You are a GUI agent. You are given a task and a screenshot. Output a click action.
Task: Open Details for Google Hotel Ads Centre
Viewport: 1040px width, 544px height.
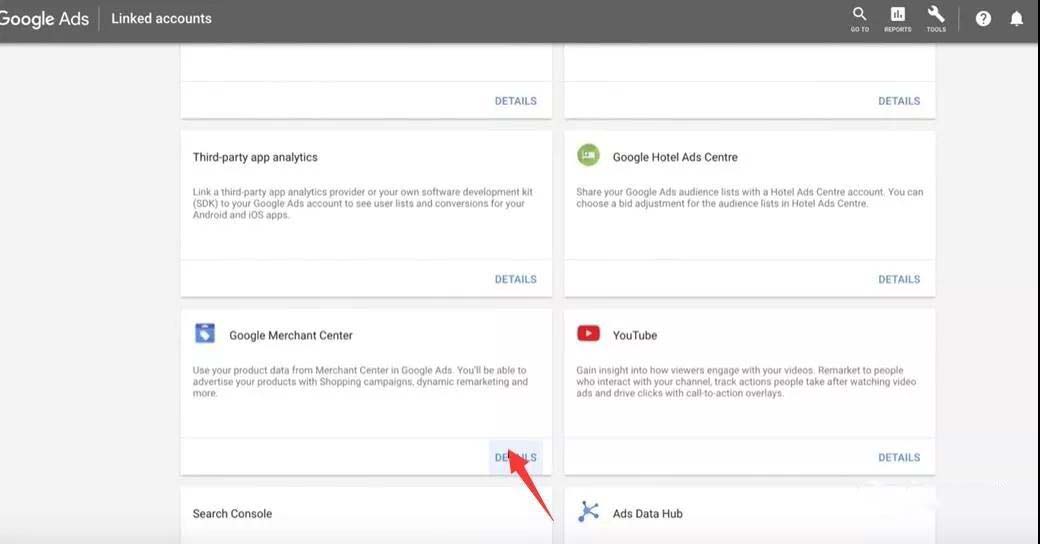pos(899,279)
